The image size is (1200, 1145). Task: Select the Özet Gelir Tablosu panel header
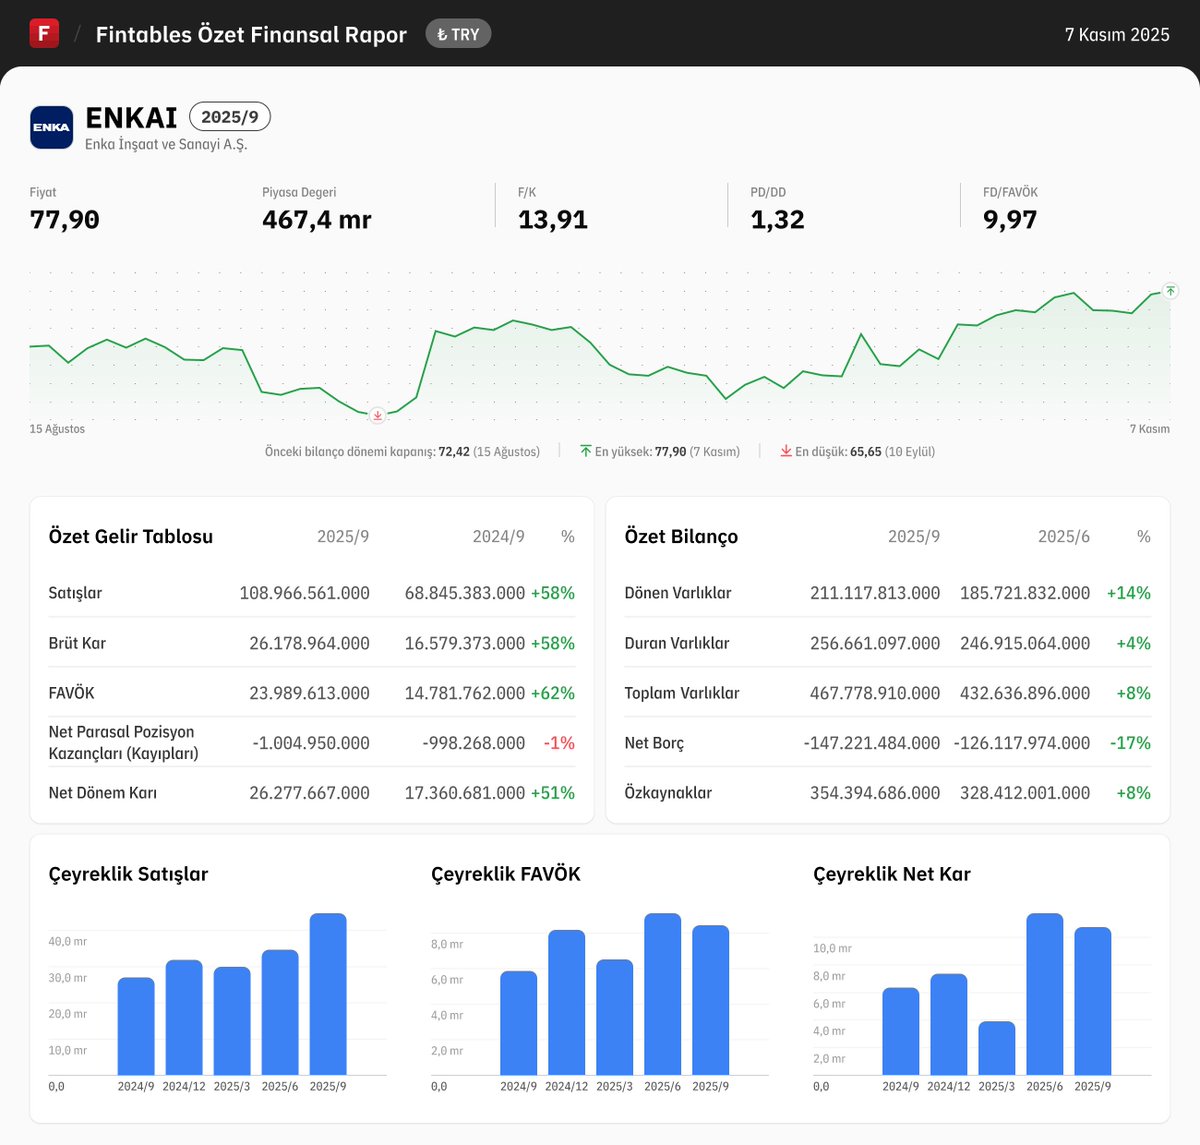(x=130, y=536)
